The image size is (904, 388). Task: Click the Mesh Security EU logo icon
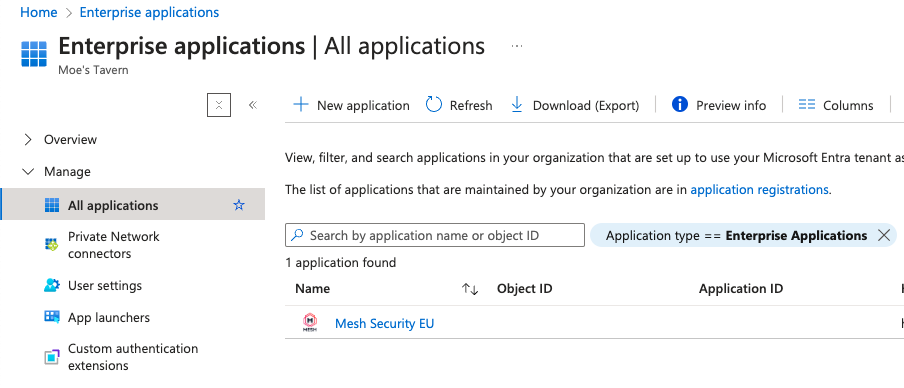tap(310, 323)
